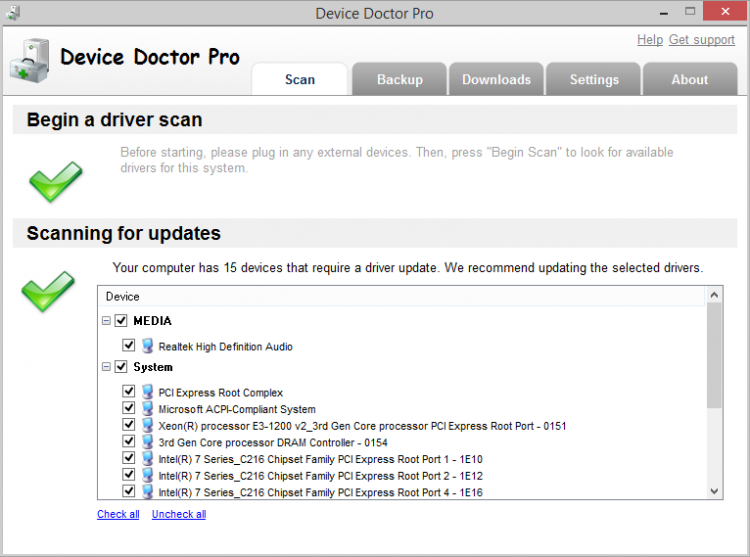Click the Root Port 4 - 1E16 device icon

point(148,492)
